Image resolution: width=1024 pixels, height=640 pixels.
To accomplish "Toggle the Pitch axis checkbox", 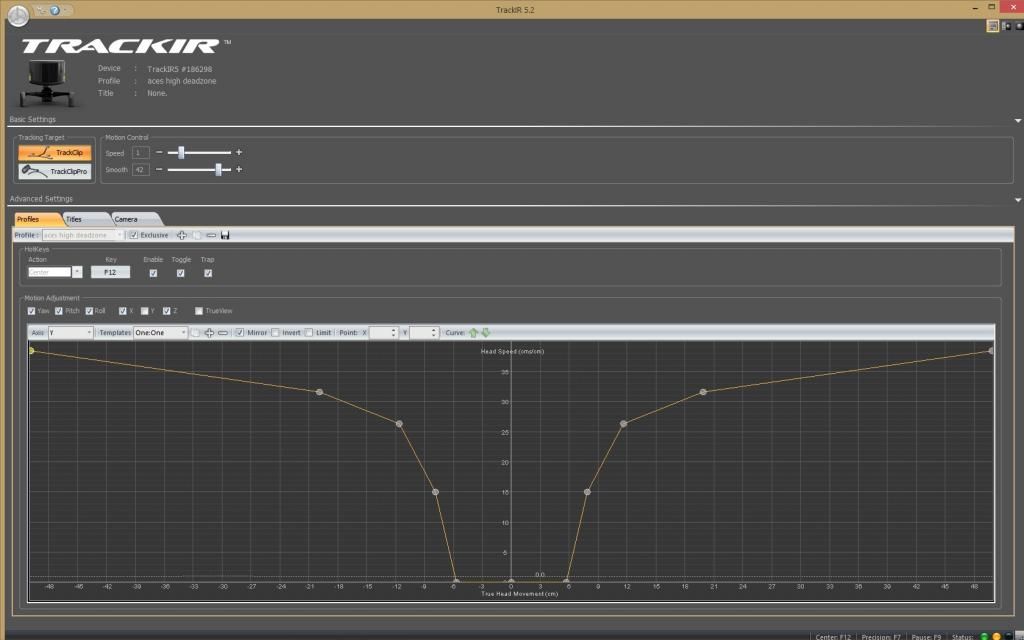I will click(x=59, y=311).
